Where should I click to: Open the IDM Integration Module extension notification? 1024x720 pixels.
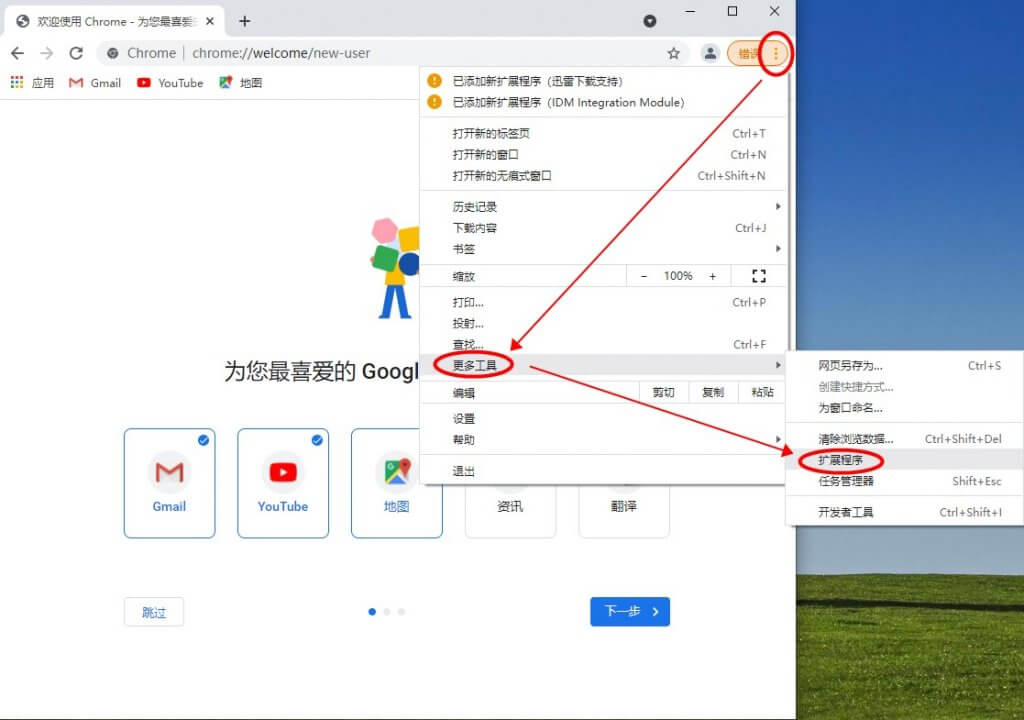pyautogui.click(x=602, y=102)
